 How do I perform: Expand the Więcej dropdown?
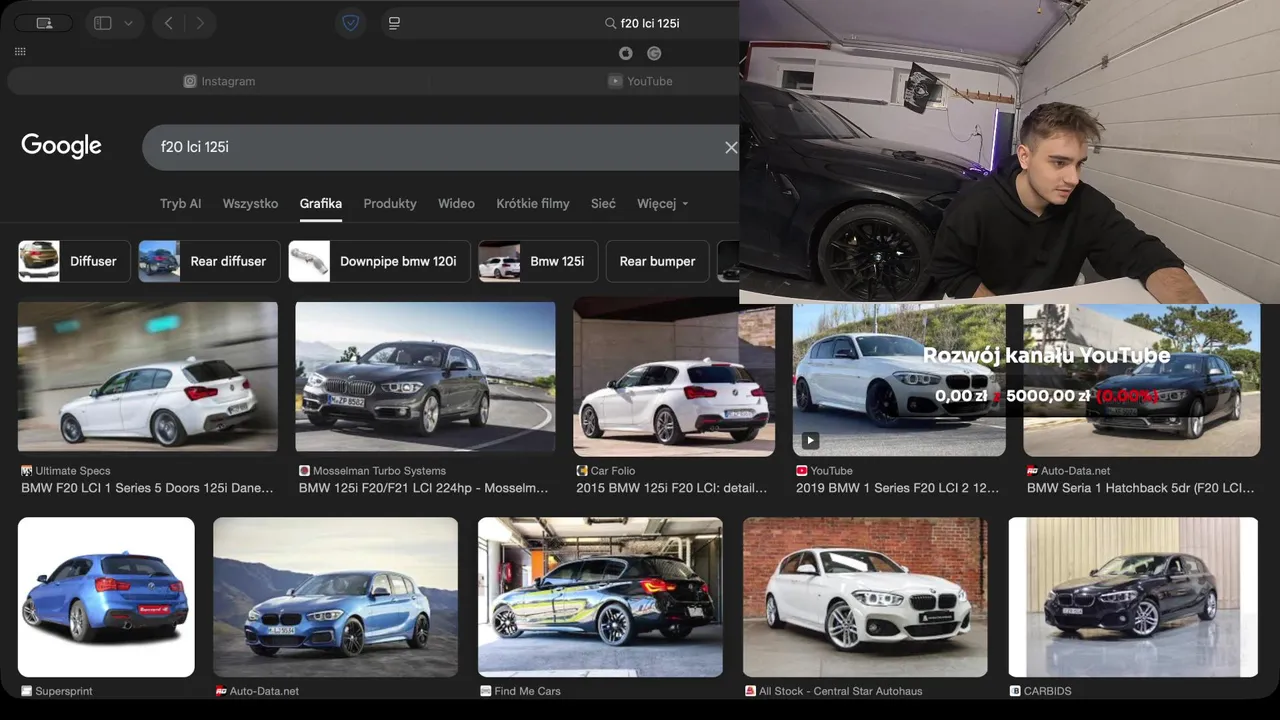coord(662,203)
